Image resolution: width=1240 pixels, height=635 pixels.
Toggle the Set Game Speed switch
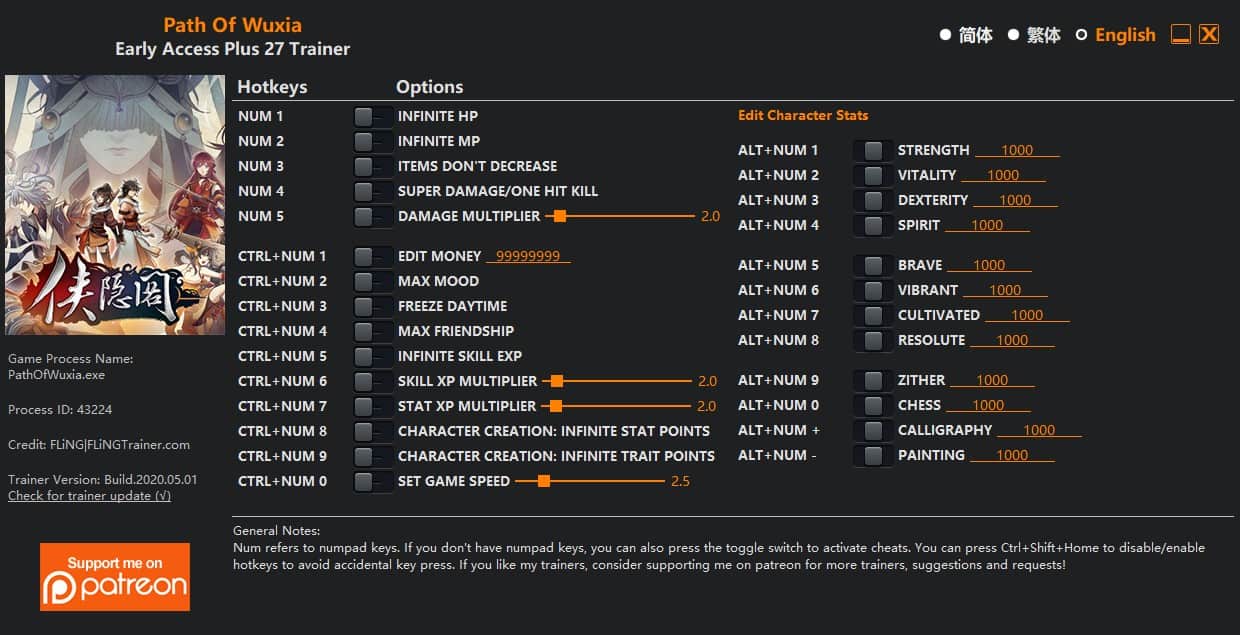click(373, 481)
